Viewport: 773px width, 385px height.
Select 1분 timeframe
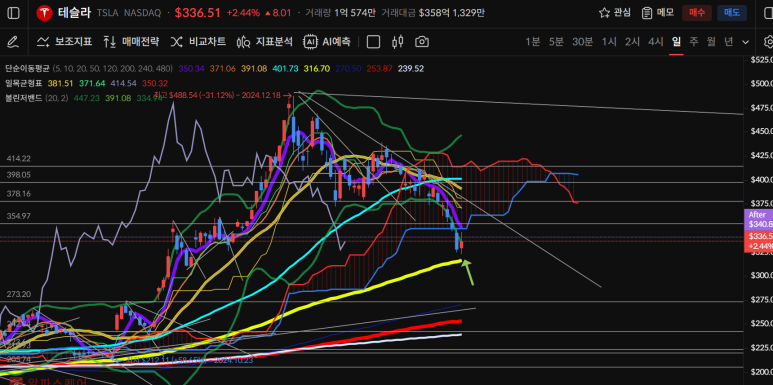coord(532,42)
